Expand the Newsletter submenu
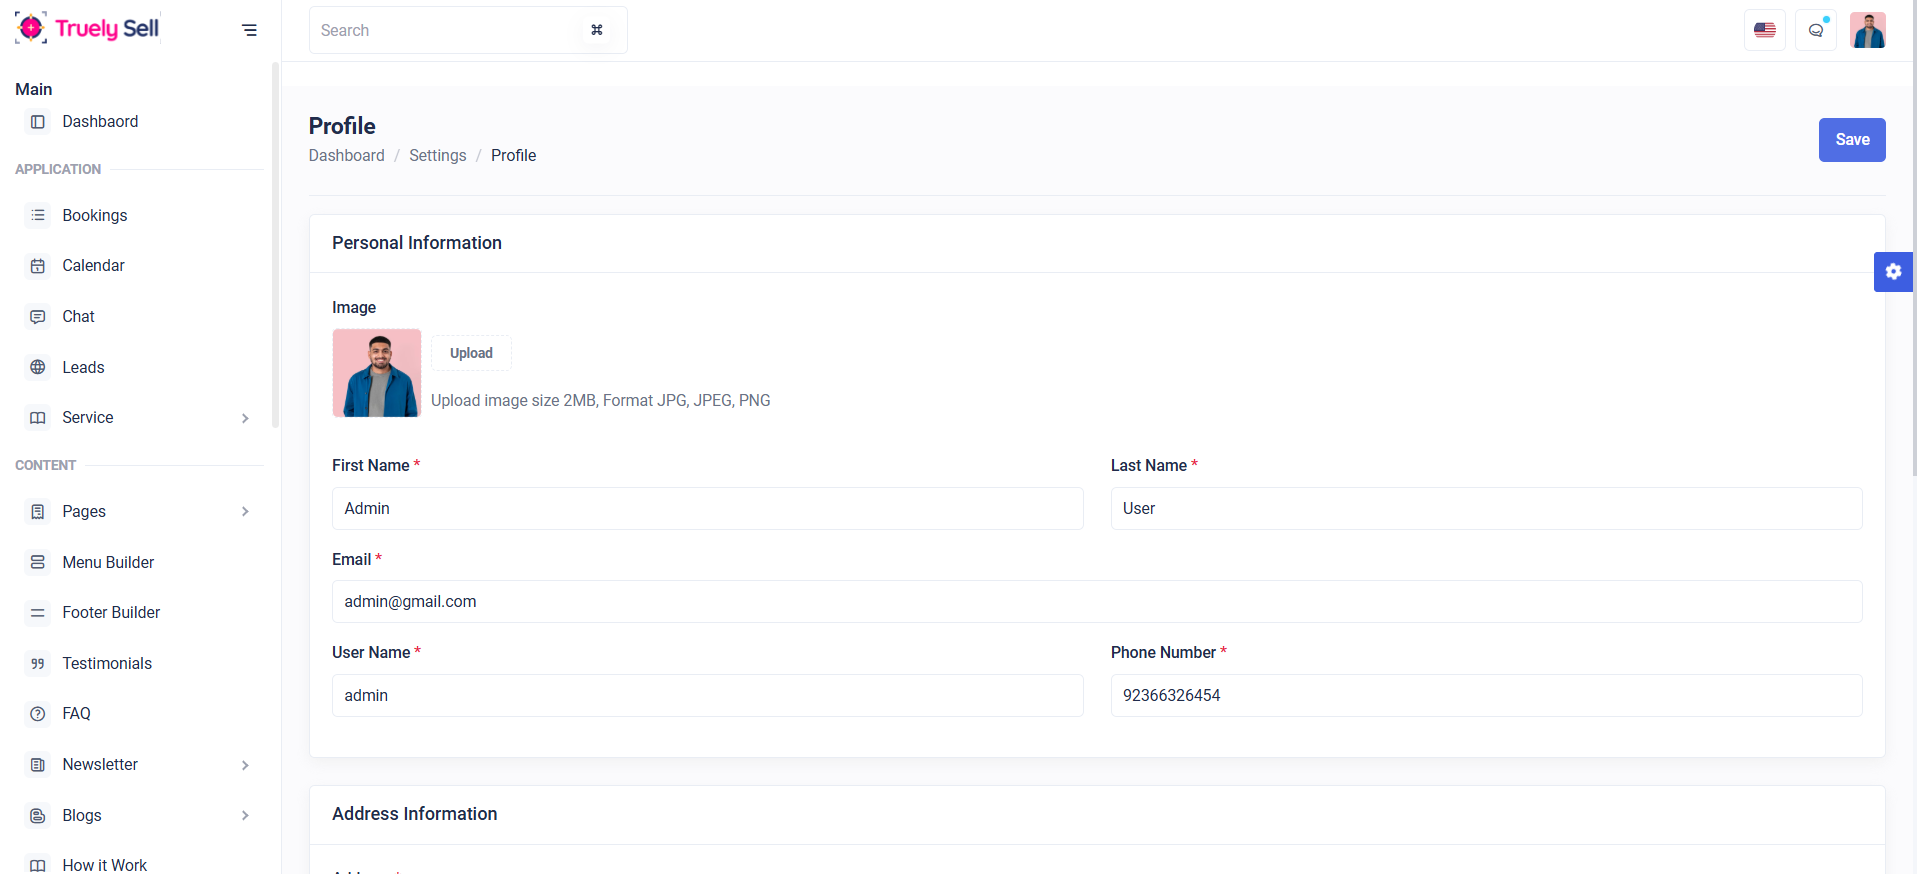1917x874 pixels. tap(245, 765)
